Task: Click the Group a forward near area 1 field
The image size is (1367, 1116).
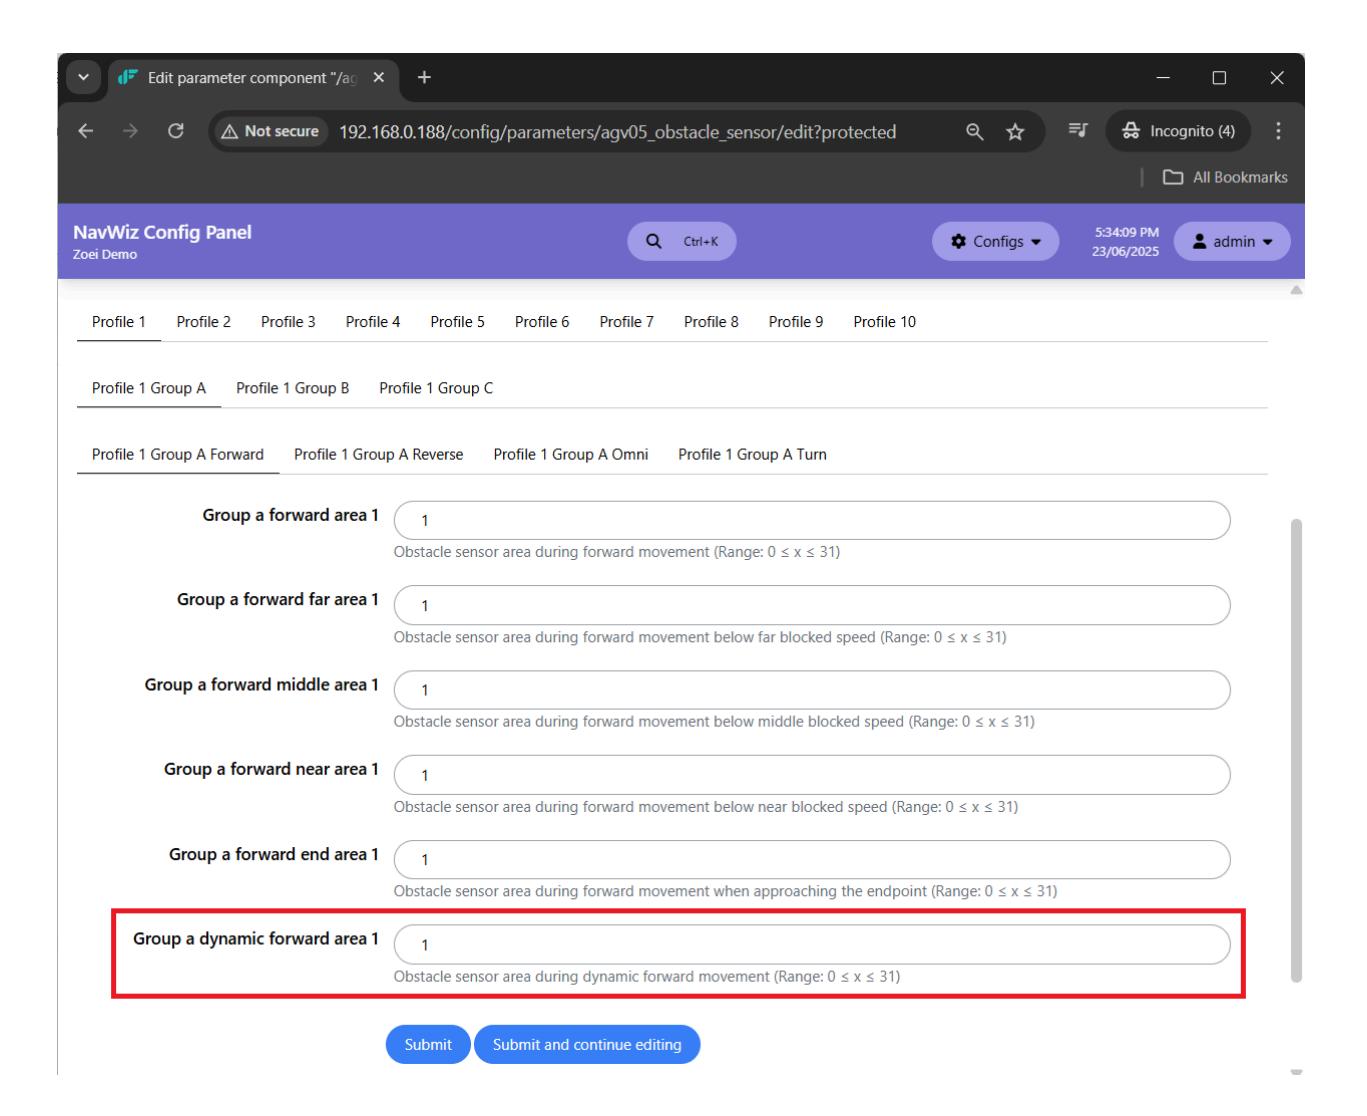Action: pyautogui.click(x=812, y=775)
